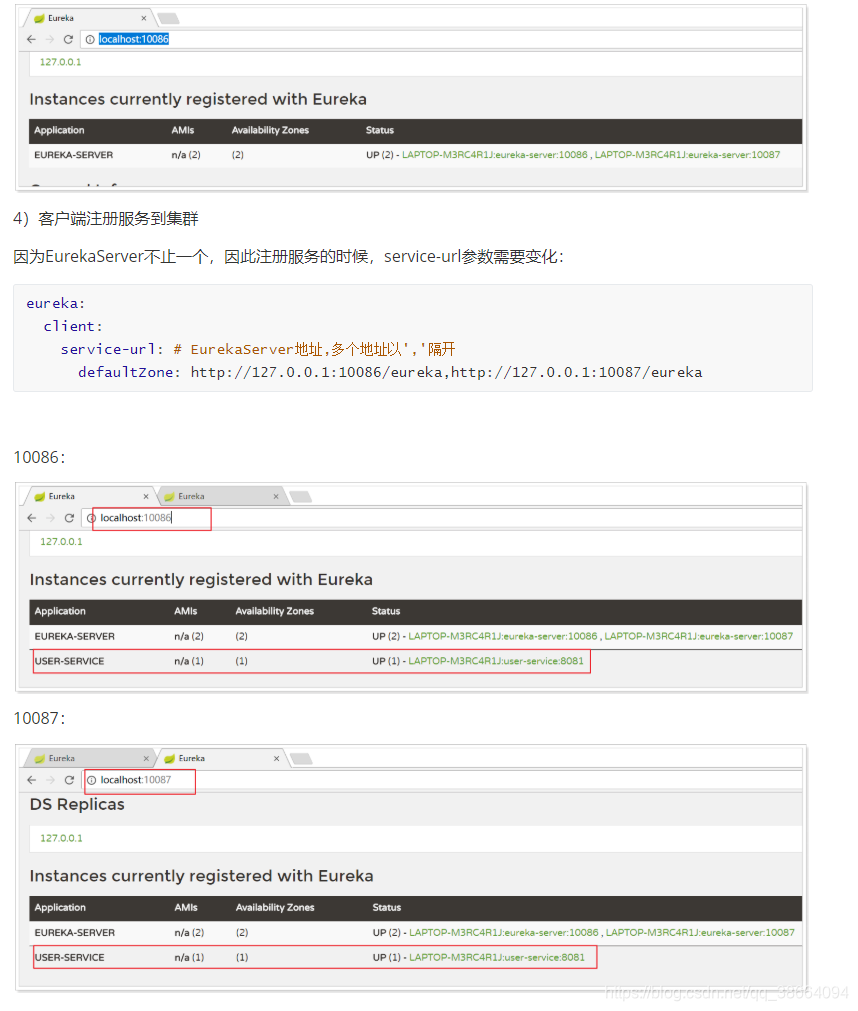
Task: Click back arrow in the single-tab Eureka browser
Action: (x=31, y=39)
